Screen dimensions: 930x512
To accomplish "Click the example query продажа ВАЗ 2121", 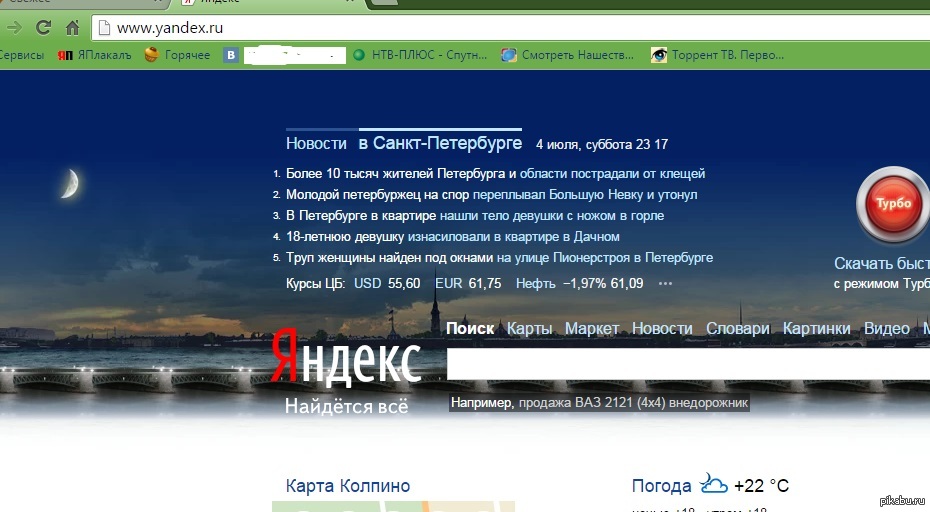I will coord(633,403).
